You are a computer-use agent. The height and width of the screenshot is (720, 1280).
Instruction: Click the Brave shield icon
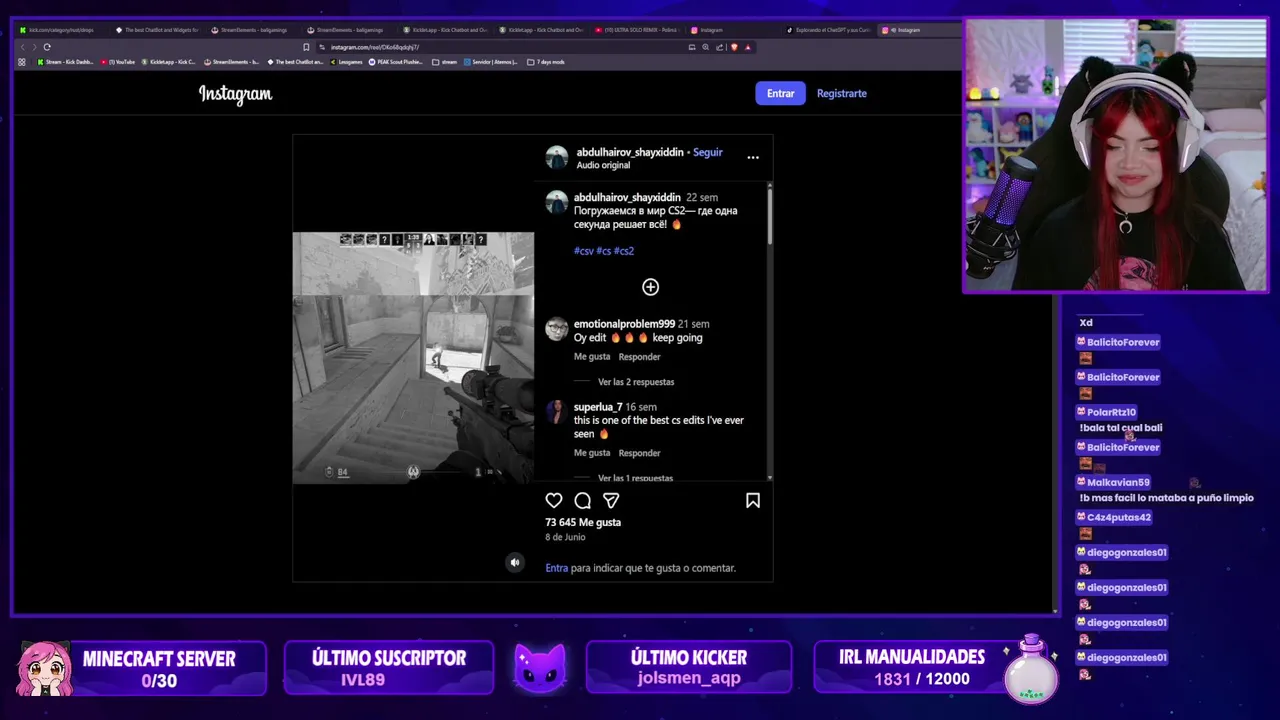tap(734, 47)
